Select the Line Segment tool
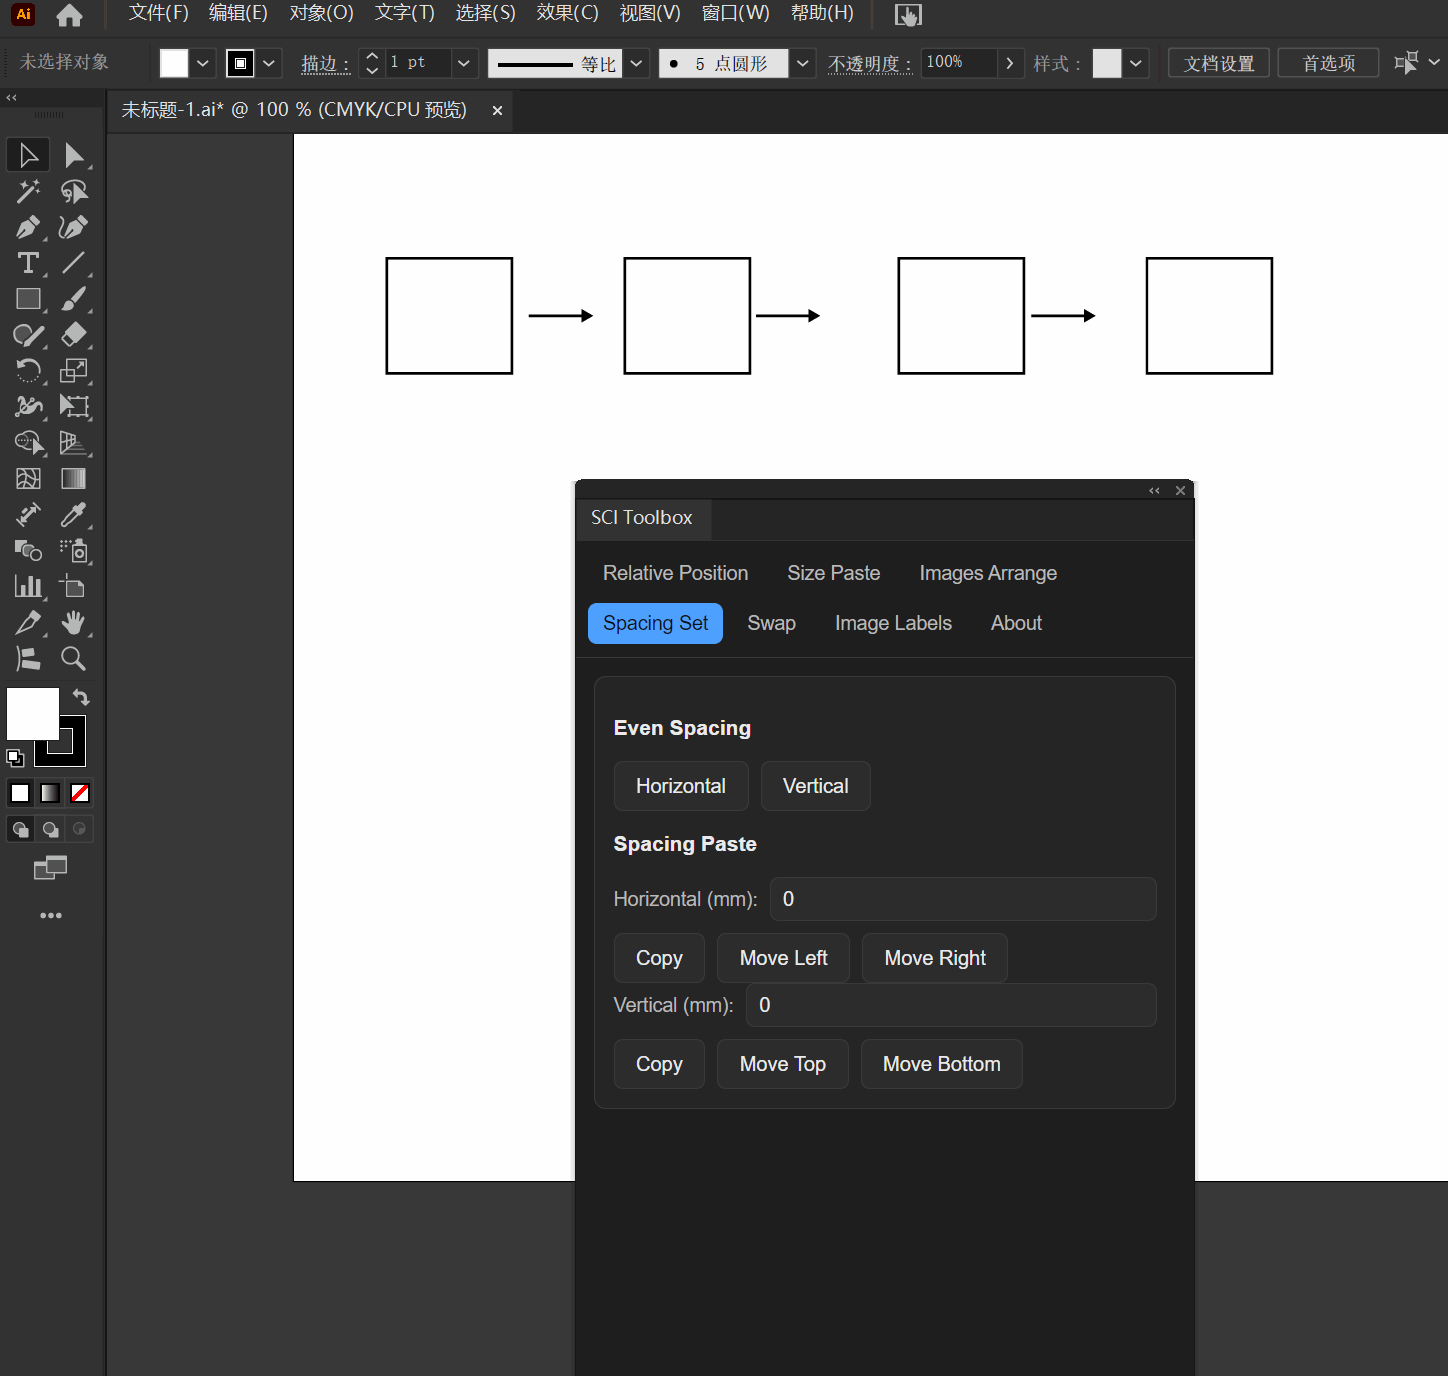The height and width of the screenshot is (1376, 1448). click(x=74, y=263)
